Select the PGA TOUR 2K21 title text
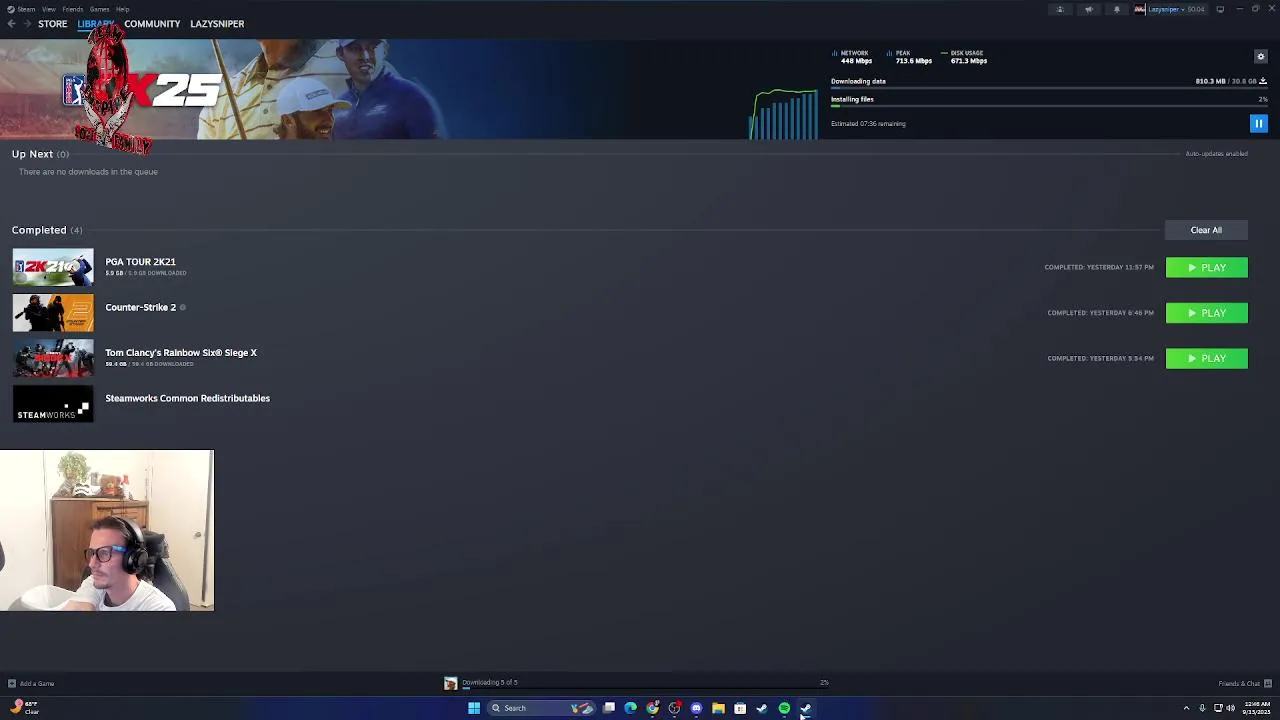Screen dimensions: 1280x720 tap(140, 262)
